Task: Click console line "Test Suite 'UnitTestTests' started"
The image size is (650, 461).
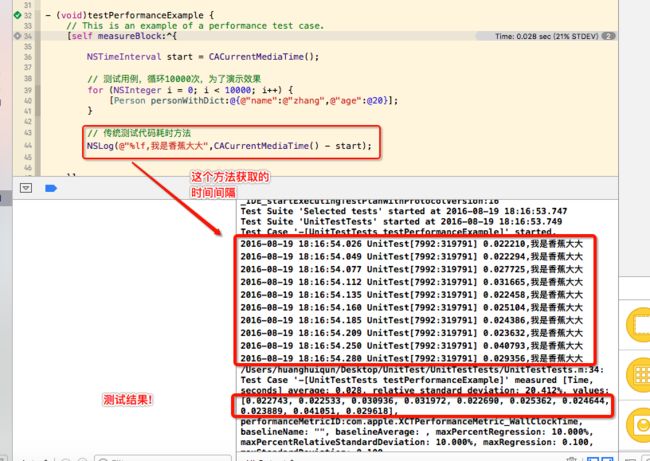Action: click(x=401, y=222)
